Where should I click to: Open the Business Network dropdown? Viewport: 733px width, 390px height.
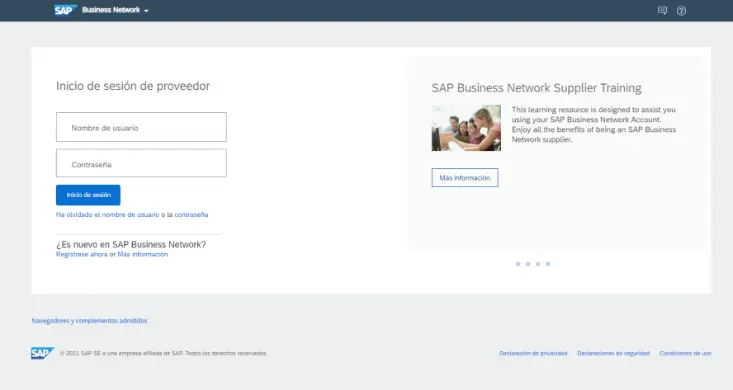click(115, 10)
